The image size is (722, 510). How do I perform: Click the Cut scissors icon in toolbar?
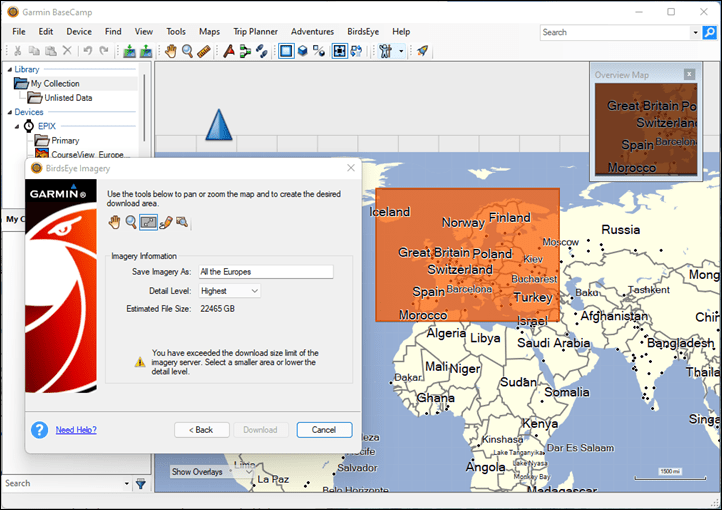click(18, 51)
